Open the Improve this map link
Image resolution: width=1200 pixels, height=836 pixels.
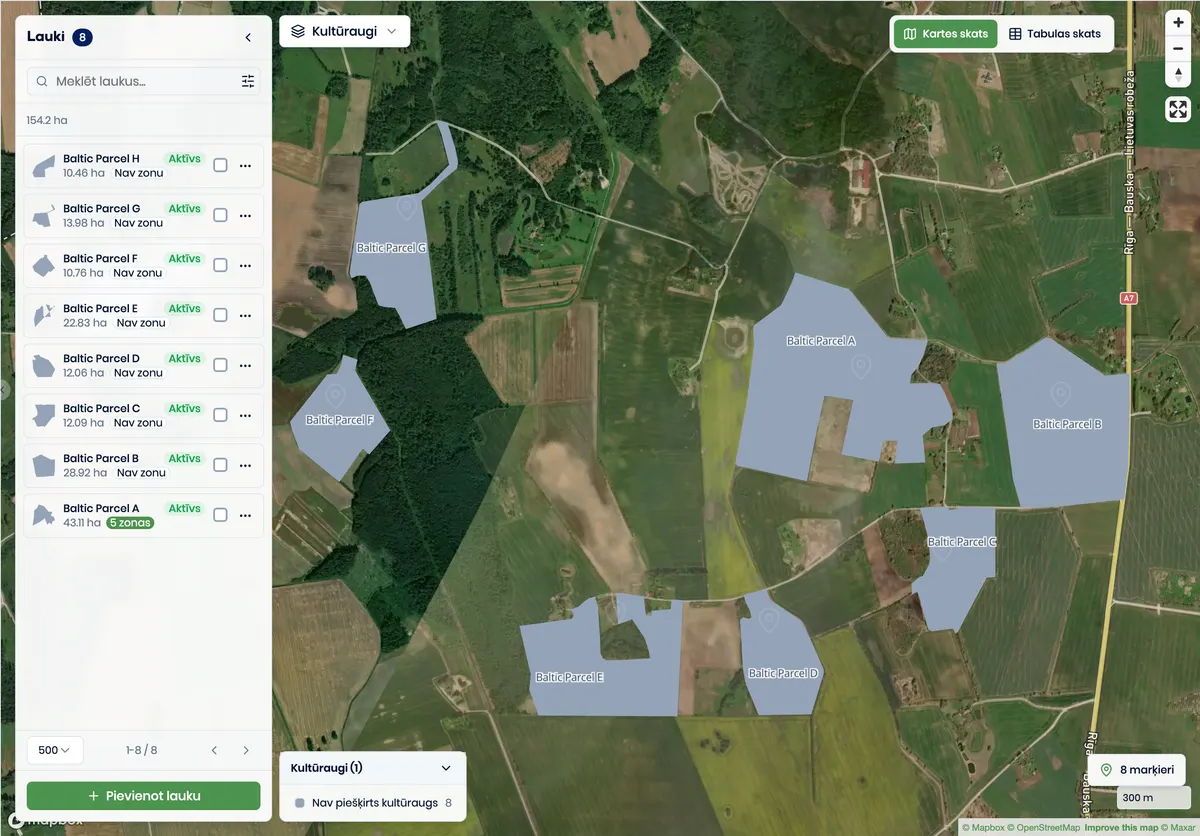coord(1120,828)
